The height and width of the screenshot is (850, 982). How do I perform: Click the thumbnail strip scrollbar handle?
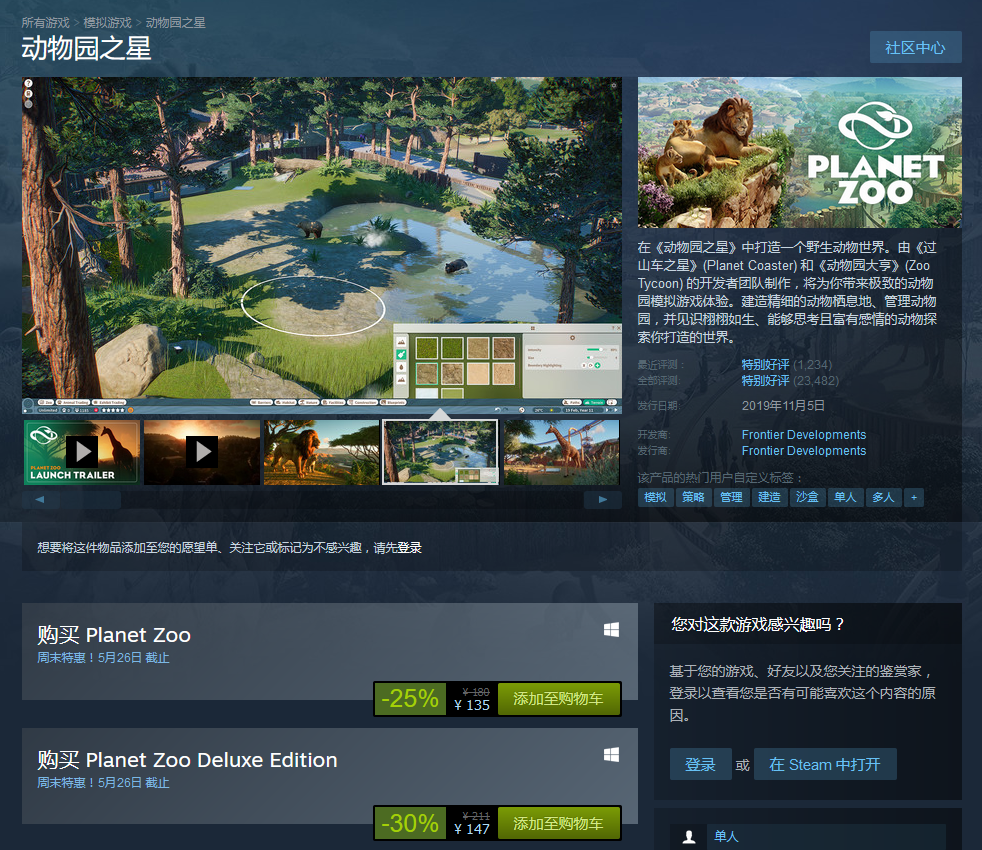click(91, 500)
